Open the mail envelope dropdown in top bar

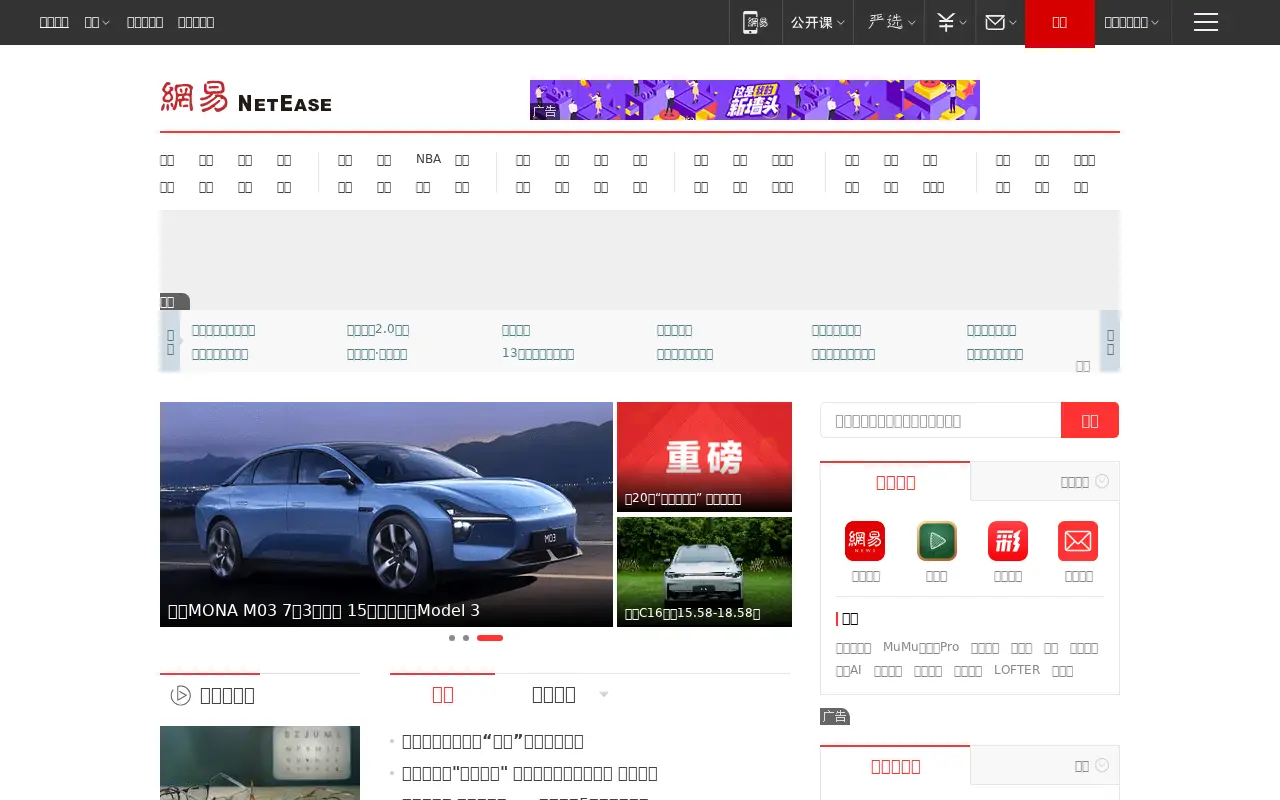1000,22
